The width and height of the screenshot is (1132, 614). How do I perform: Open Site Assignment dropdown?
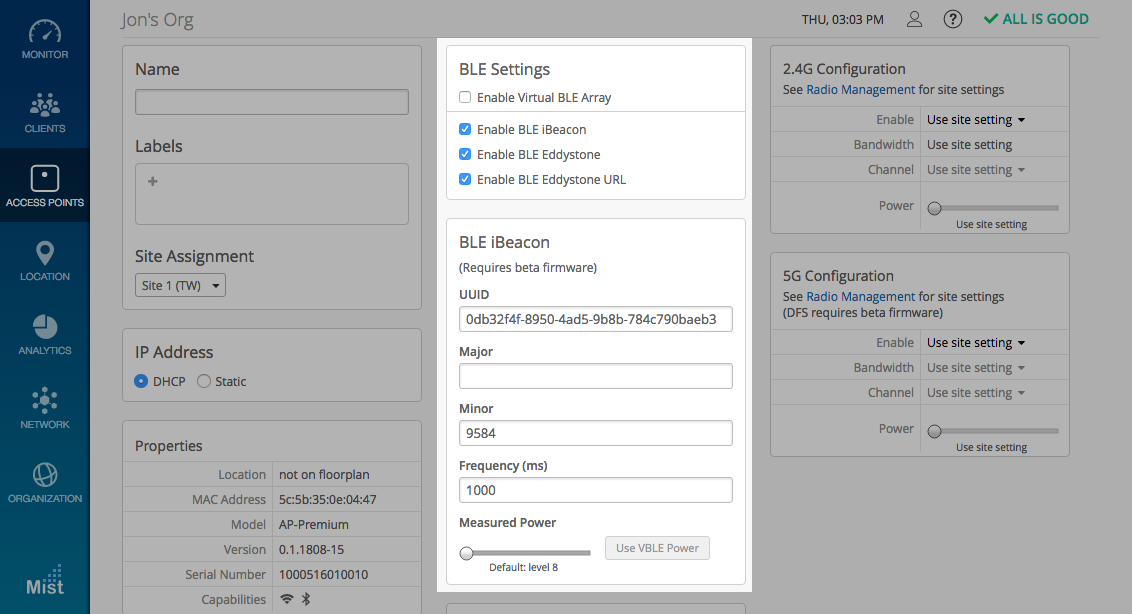click(181, 286)
